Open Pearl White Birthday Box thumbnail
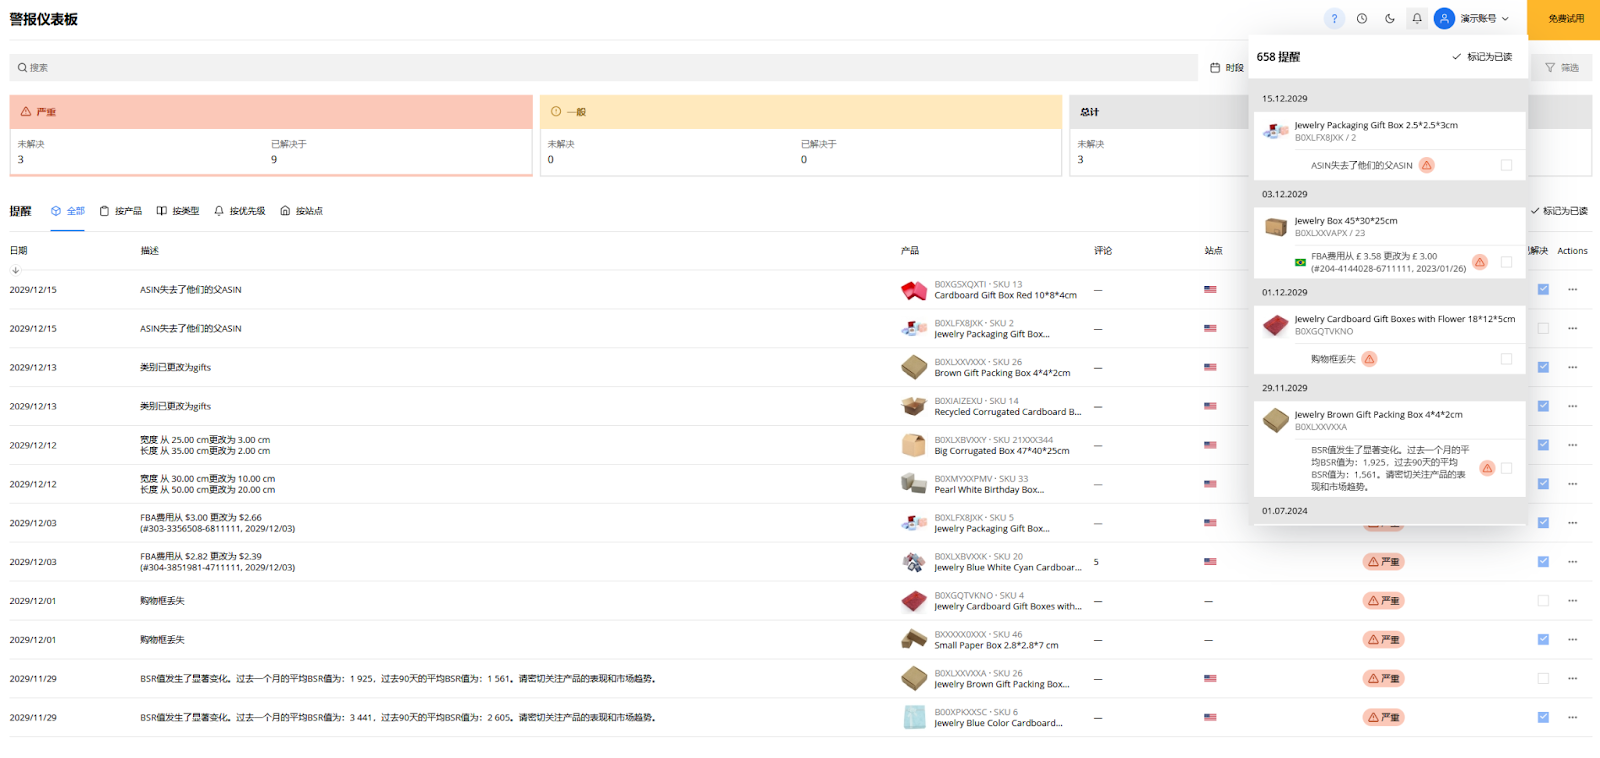1600x758 pixels. click(x=914, y=484)
